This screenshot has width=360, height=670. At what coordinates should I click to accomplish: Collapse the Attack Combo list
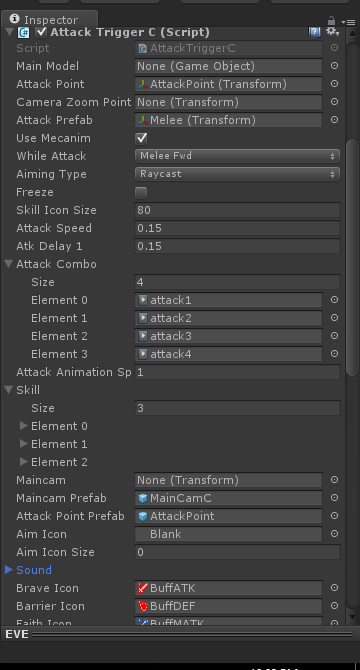pos(9,264)
